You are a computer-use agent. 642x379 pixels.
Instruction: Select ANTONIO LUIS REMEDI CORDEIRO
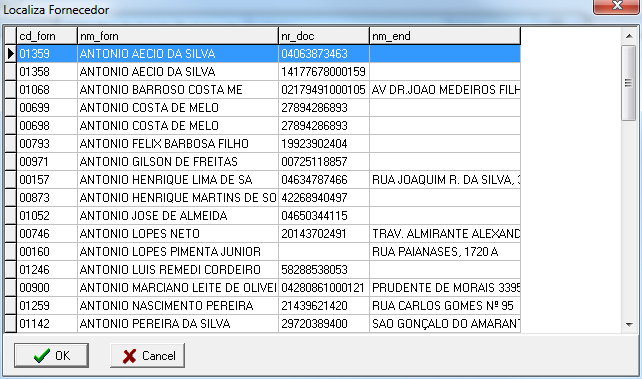(170, 270)
